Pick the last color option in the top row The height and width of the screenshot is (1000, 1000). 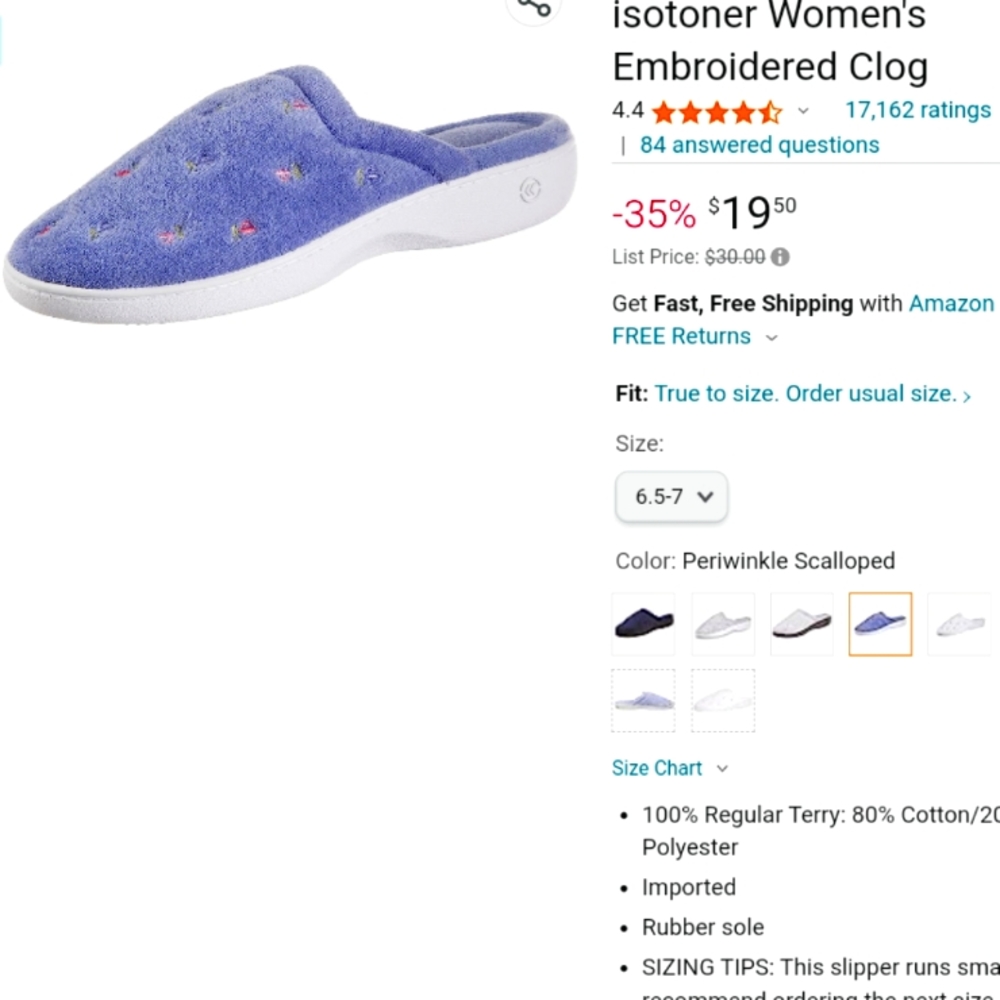[958, 623]
